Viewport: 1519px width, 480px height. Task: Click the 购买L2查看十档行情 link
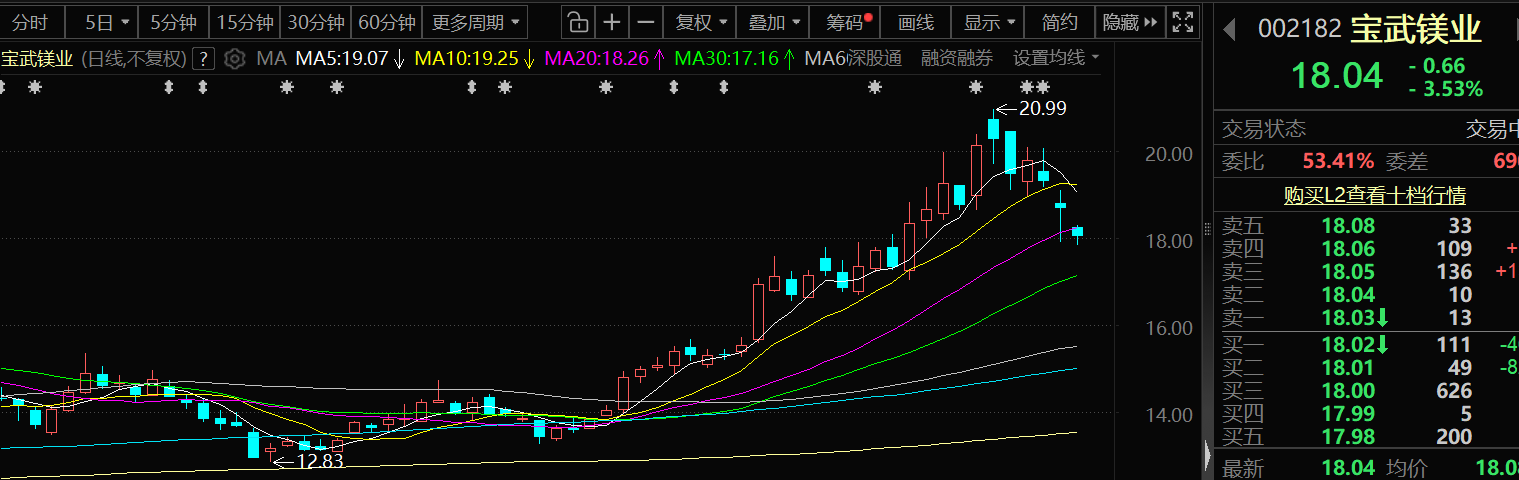pos(1374,195)
